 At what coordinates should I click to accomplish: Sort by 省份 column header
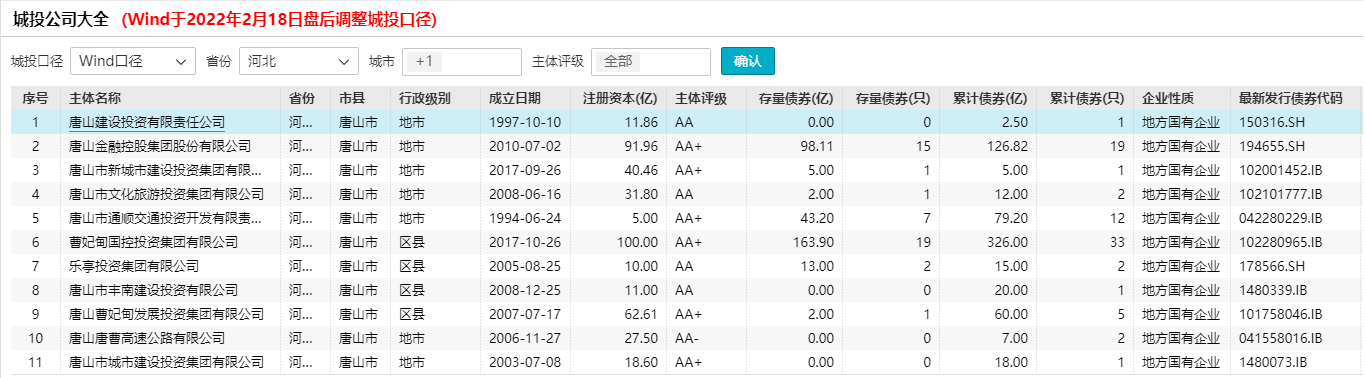point(302,98)
